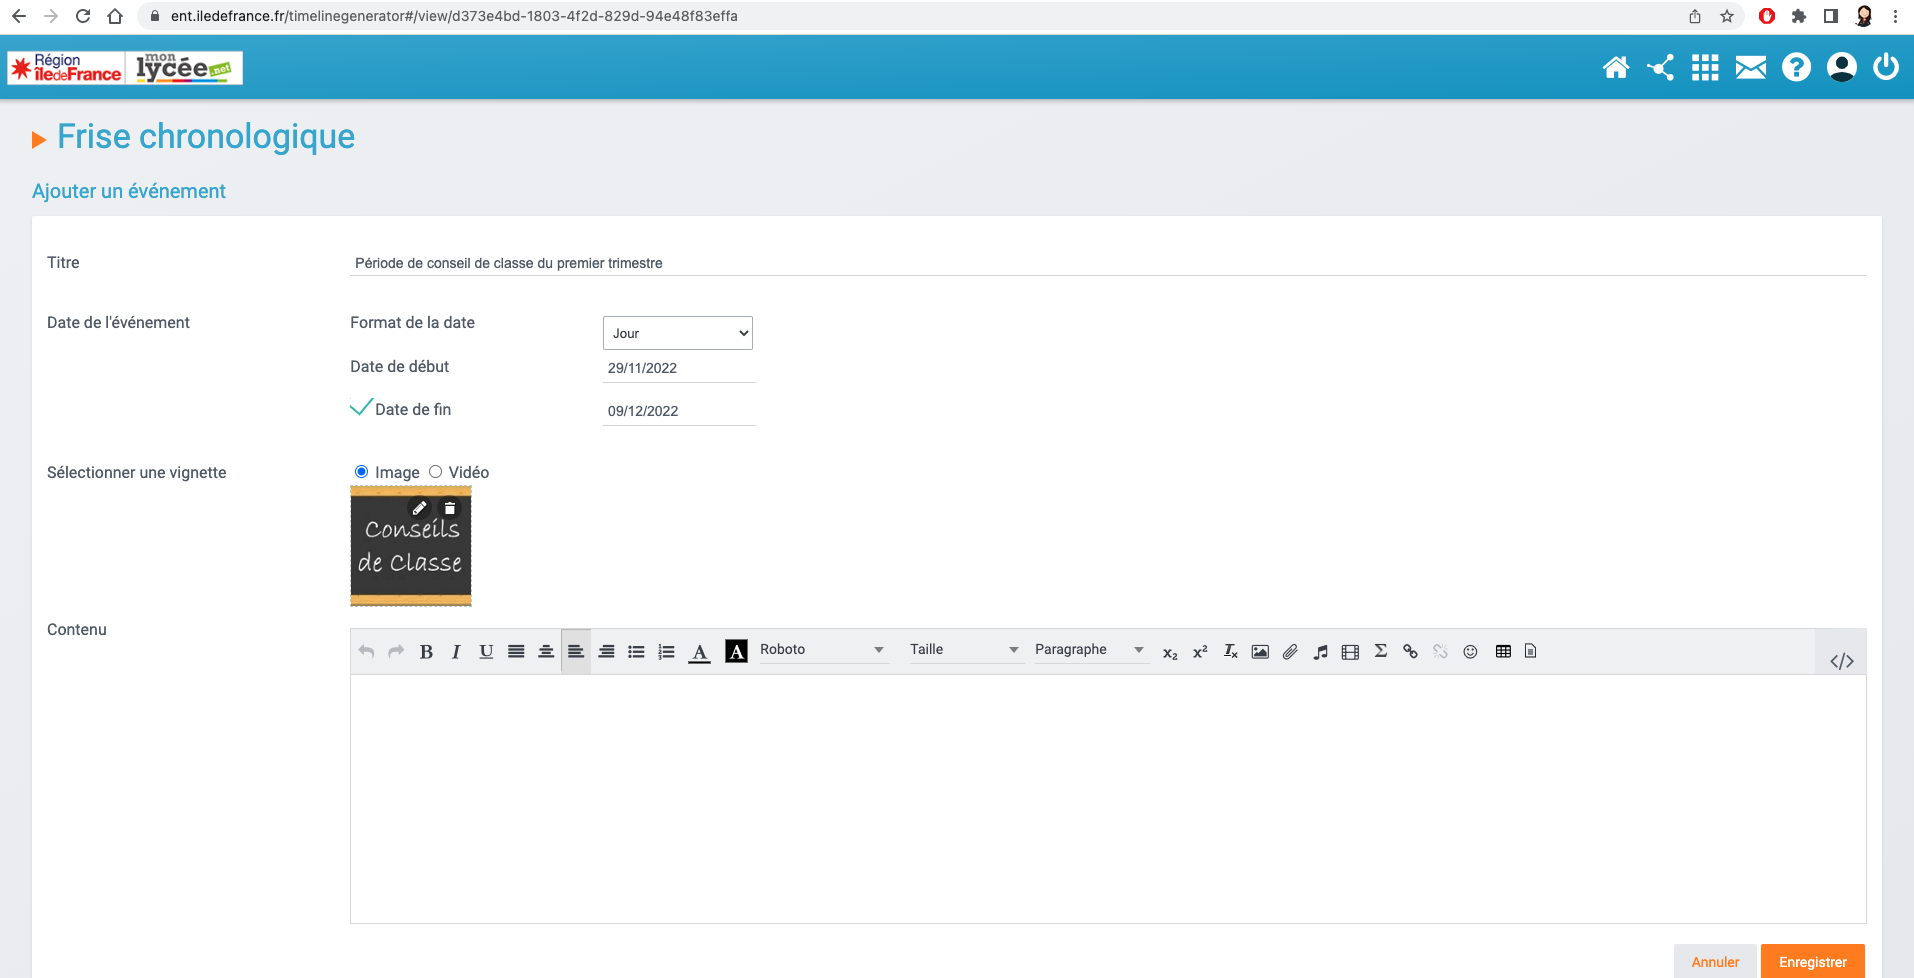Click the Enregistrer button
The image size is (1914, 978).
(1812, 962)
